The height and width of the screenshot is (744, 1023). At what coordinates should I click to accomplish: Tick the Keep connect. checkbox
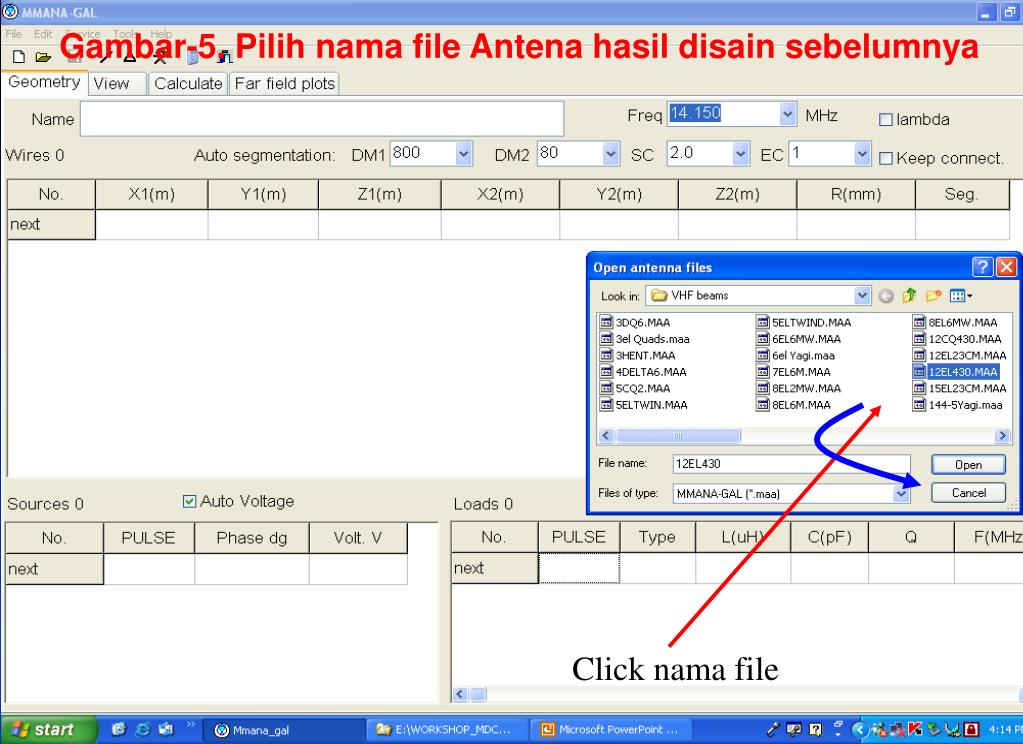[885, 158]
